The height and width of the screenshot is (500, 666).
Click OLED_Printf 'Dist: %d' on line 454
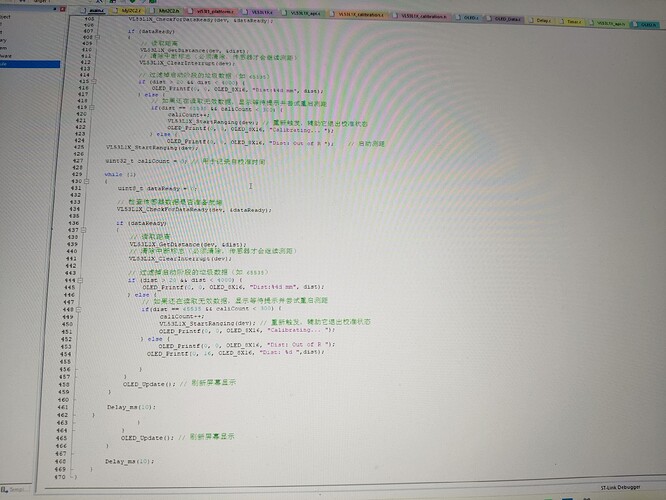[236, 353]
